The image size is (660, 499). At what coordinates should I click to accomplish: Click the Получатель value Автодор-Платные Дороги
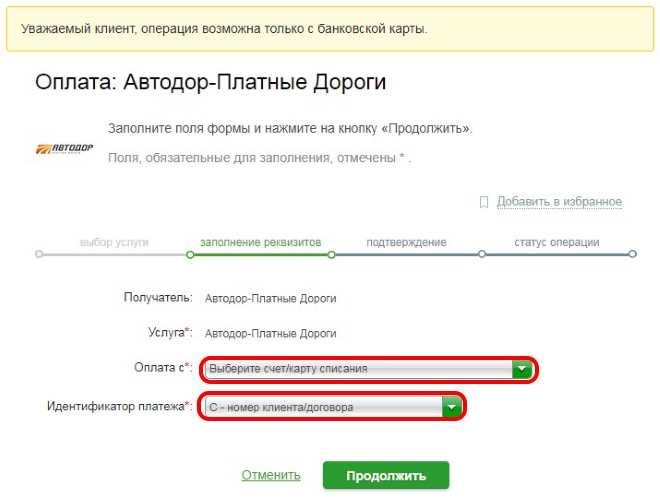(x=271, y=298)
